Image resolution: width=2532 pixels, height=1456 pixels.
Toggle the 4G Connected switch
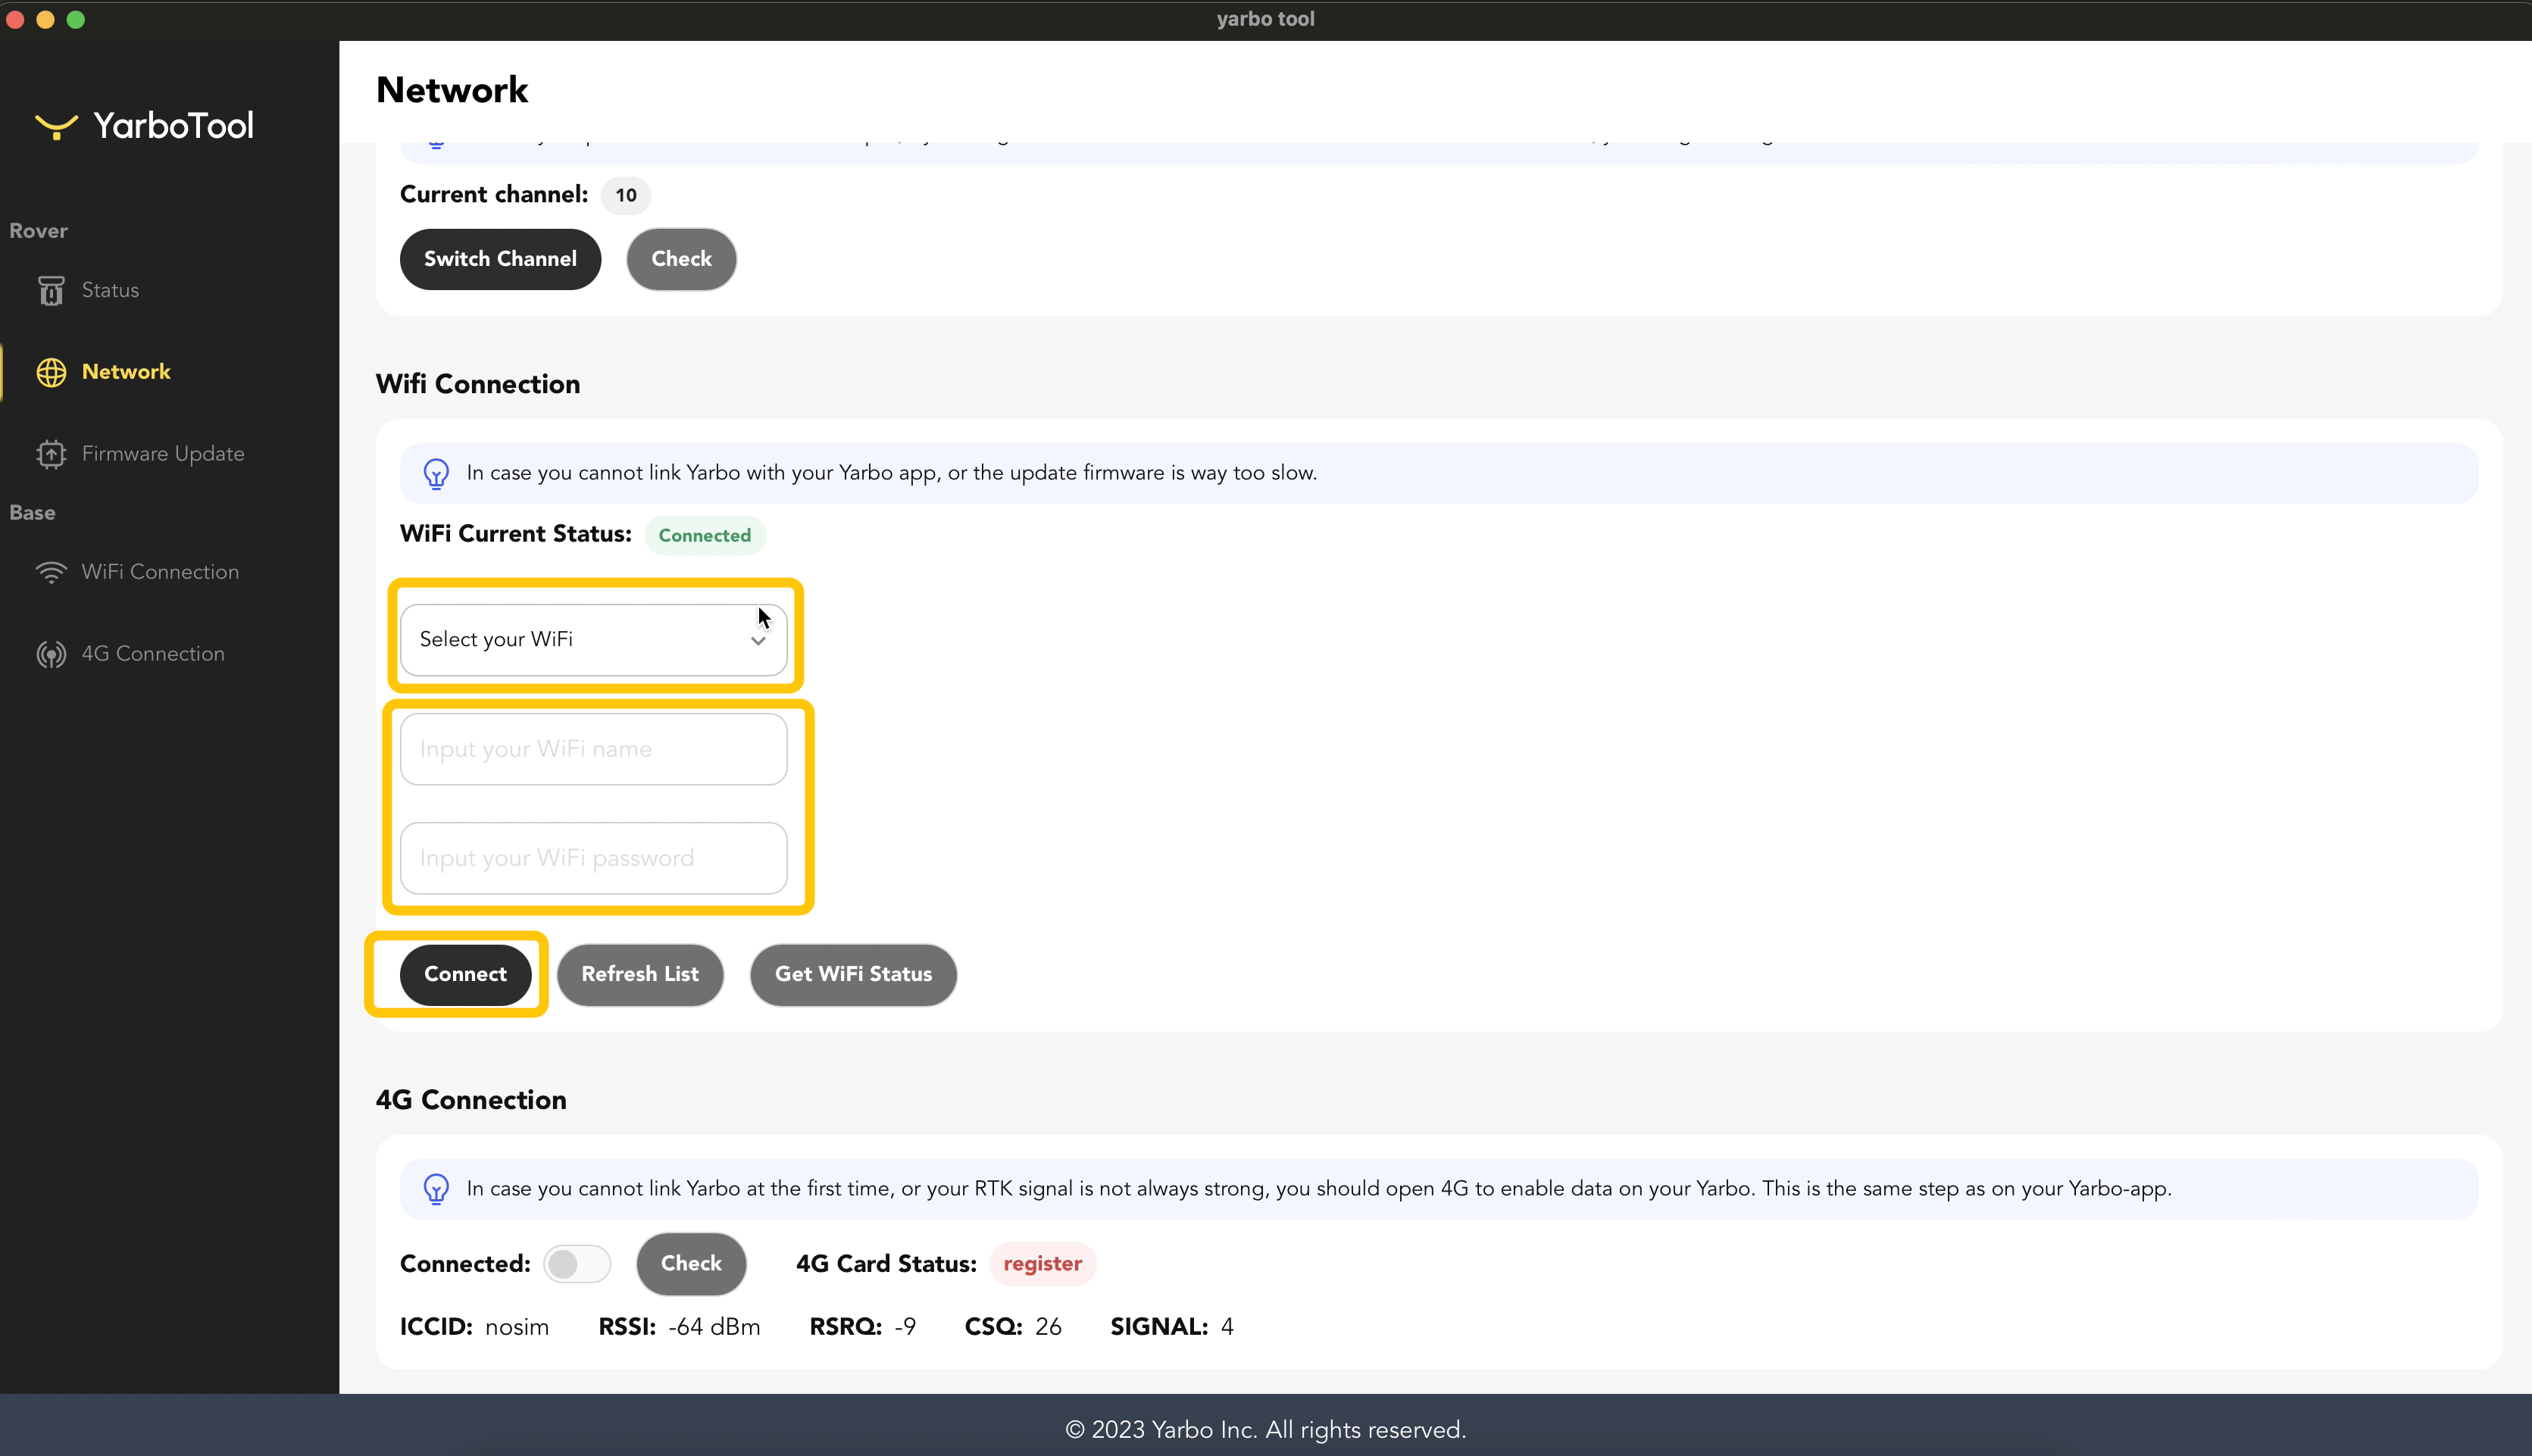point(577,1264)
